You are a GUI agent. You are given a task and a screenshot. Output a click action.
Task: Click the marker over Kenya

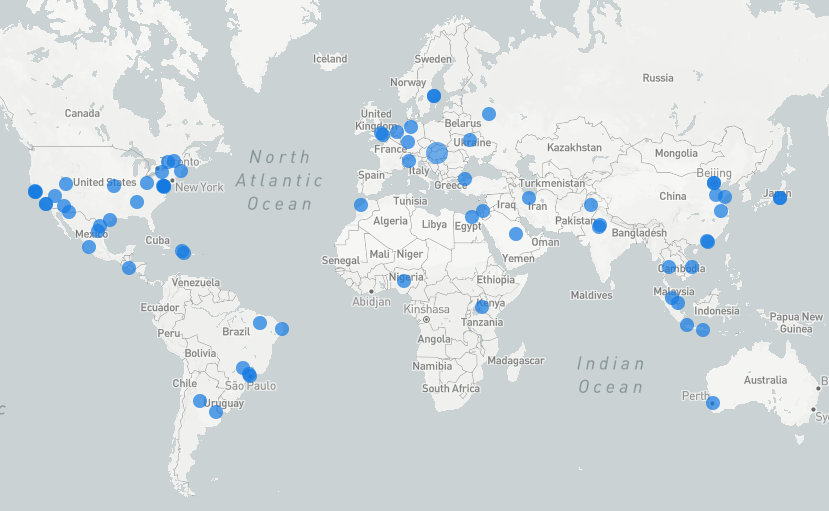click(482, 307)
